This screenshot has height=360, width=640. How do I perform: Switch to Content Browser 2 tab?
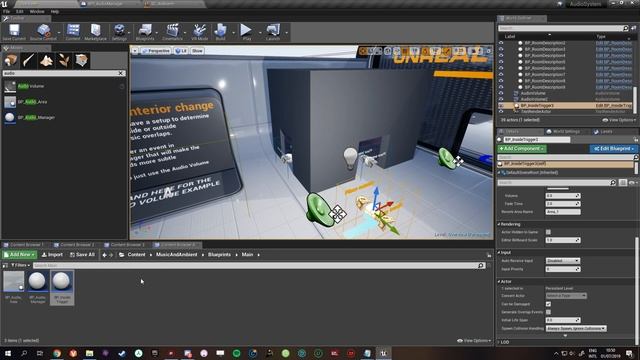click(75, 245)
